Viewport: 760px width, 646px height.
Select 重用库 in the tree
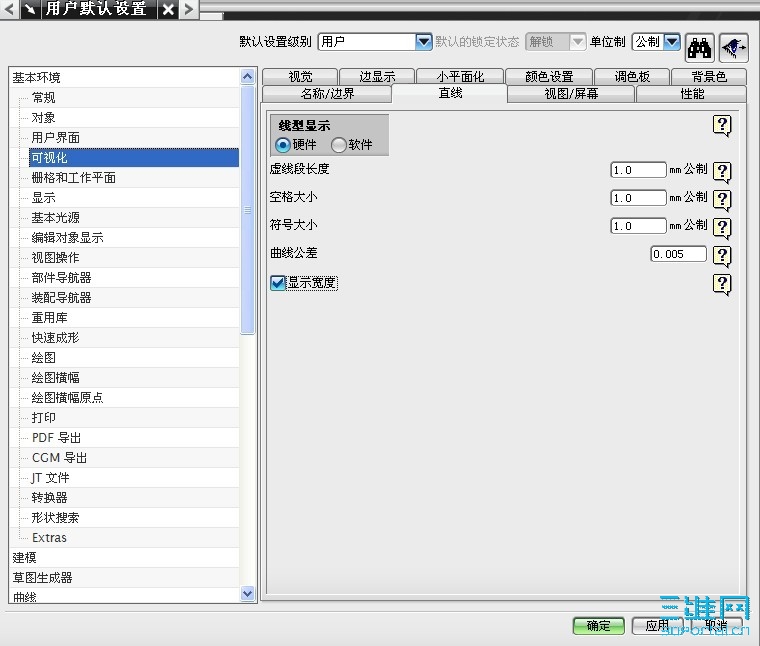pos(49,317)
